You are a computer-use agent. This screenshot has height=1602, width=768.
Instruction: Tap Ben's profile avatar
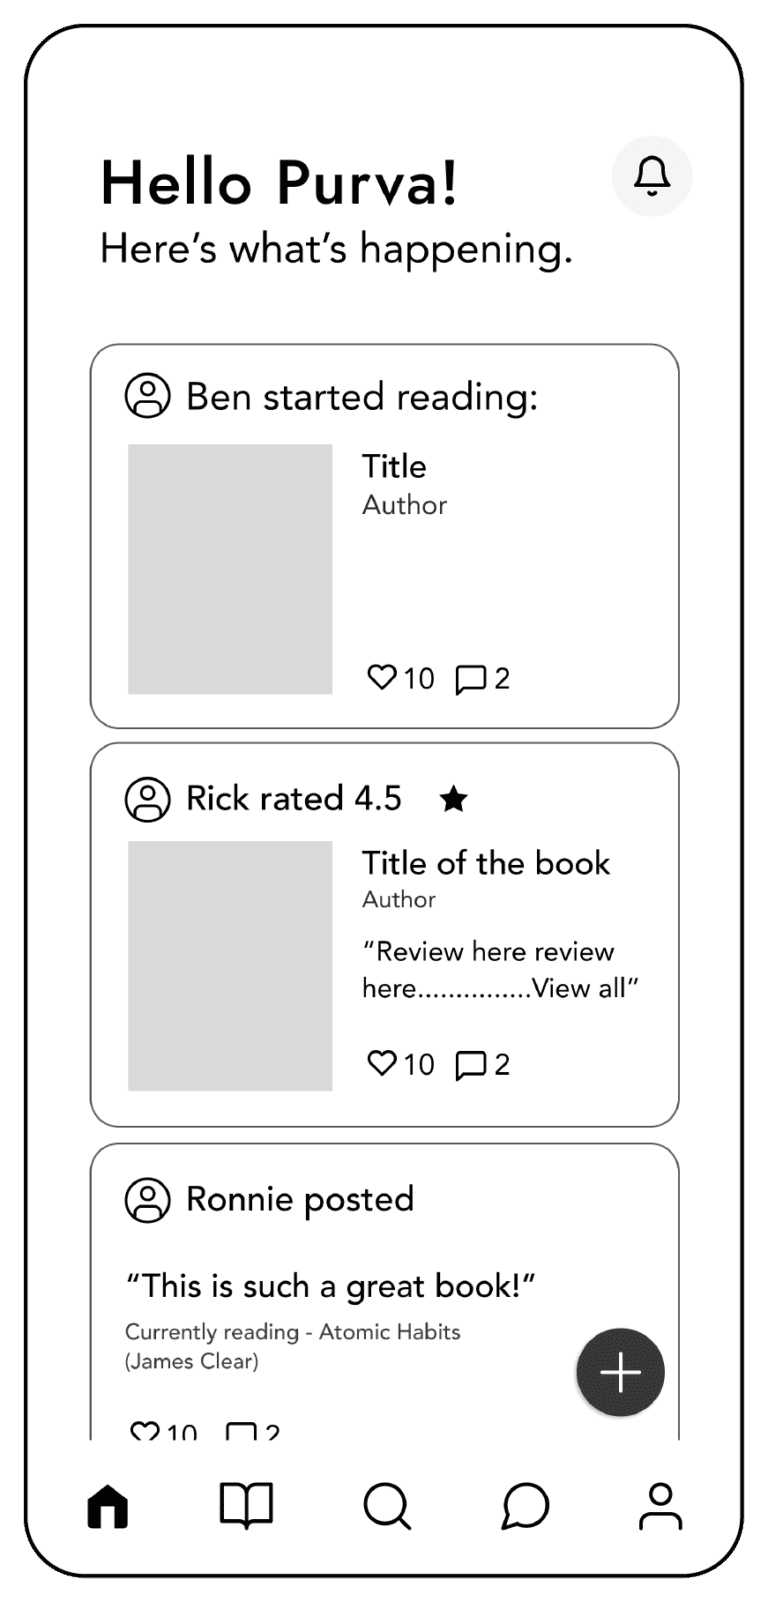coord(147,397)
